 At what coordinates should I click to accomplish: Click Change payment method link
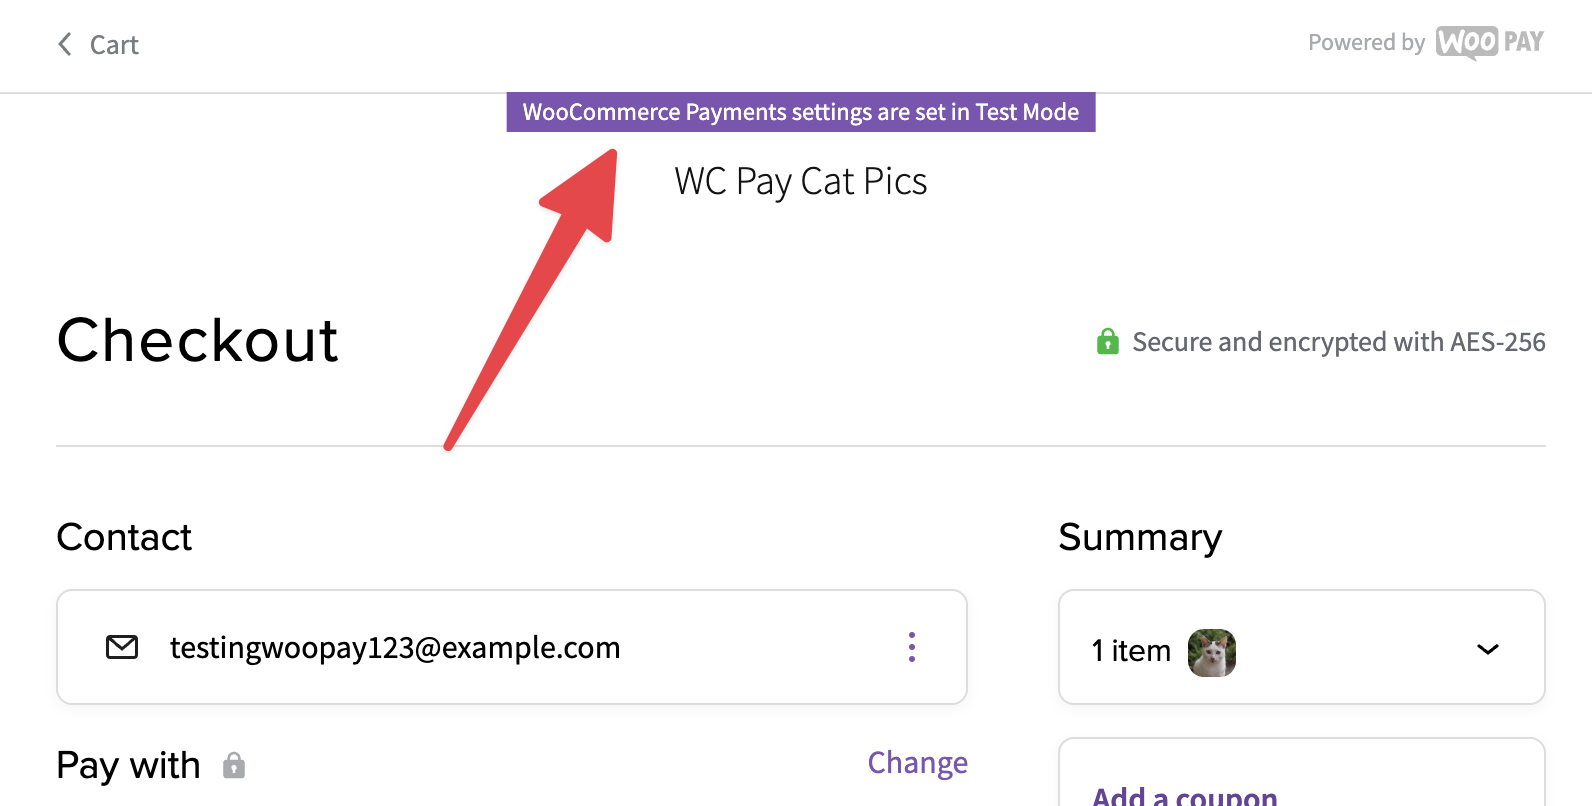917,763
